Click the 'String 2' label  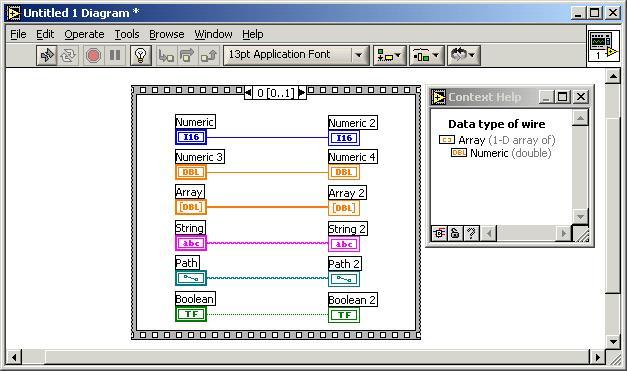[347, 229]
